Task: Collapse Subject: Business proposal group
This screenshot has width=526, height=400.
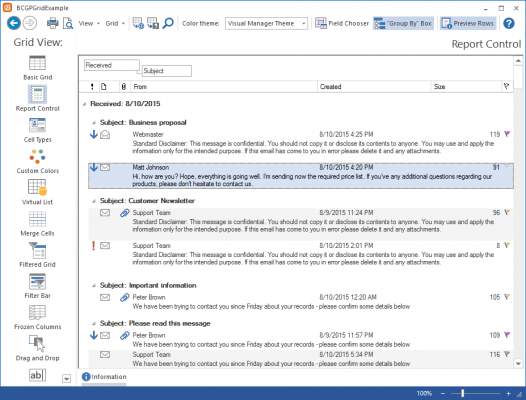Action: point(94,123)
